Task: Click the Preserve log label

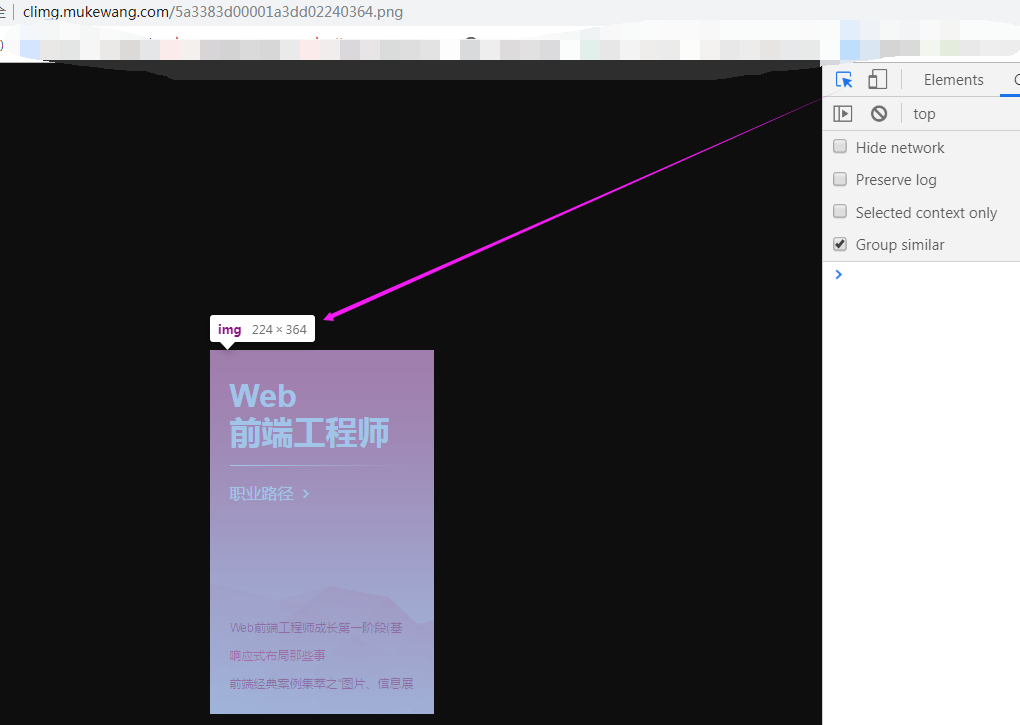Action: click(x=896, y=179)
